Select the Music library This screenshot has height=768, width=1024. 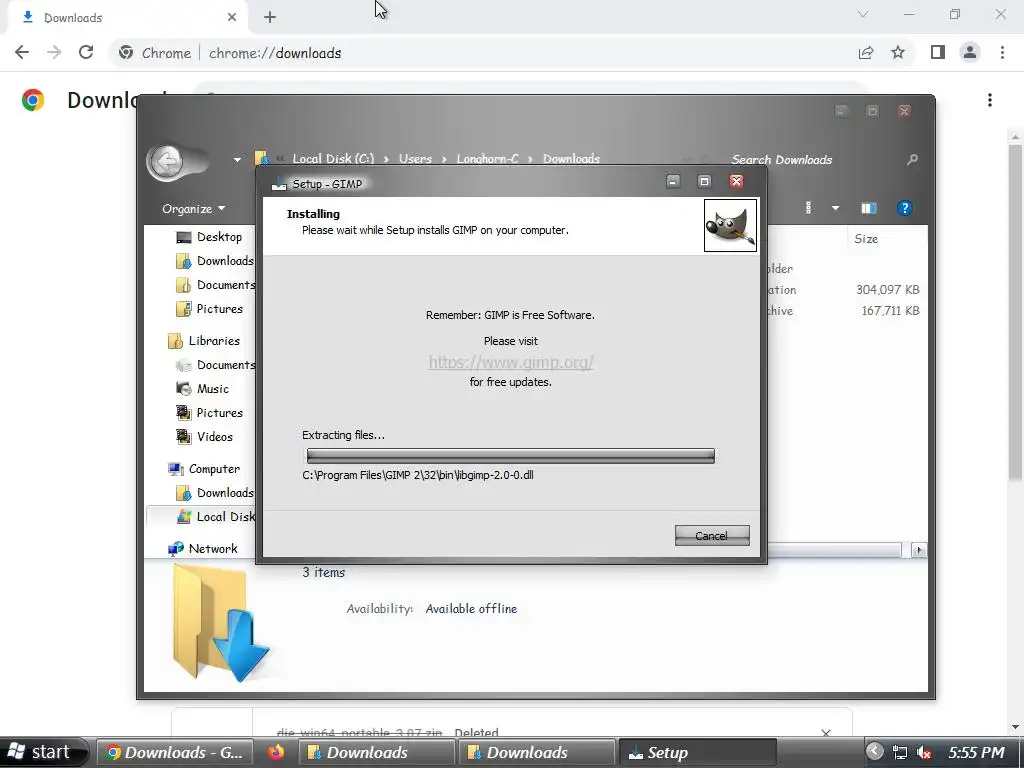202,389
